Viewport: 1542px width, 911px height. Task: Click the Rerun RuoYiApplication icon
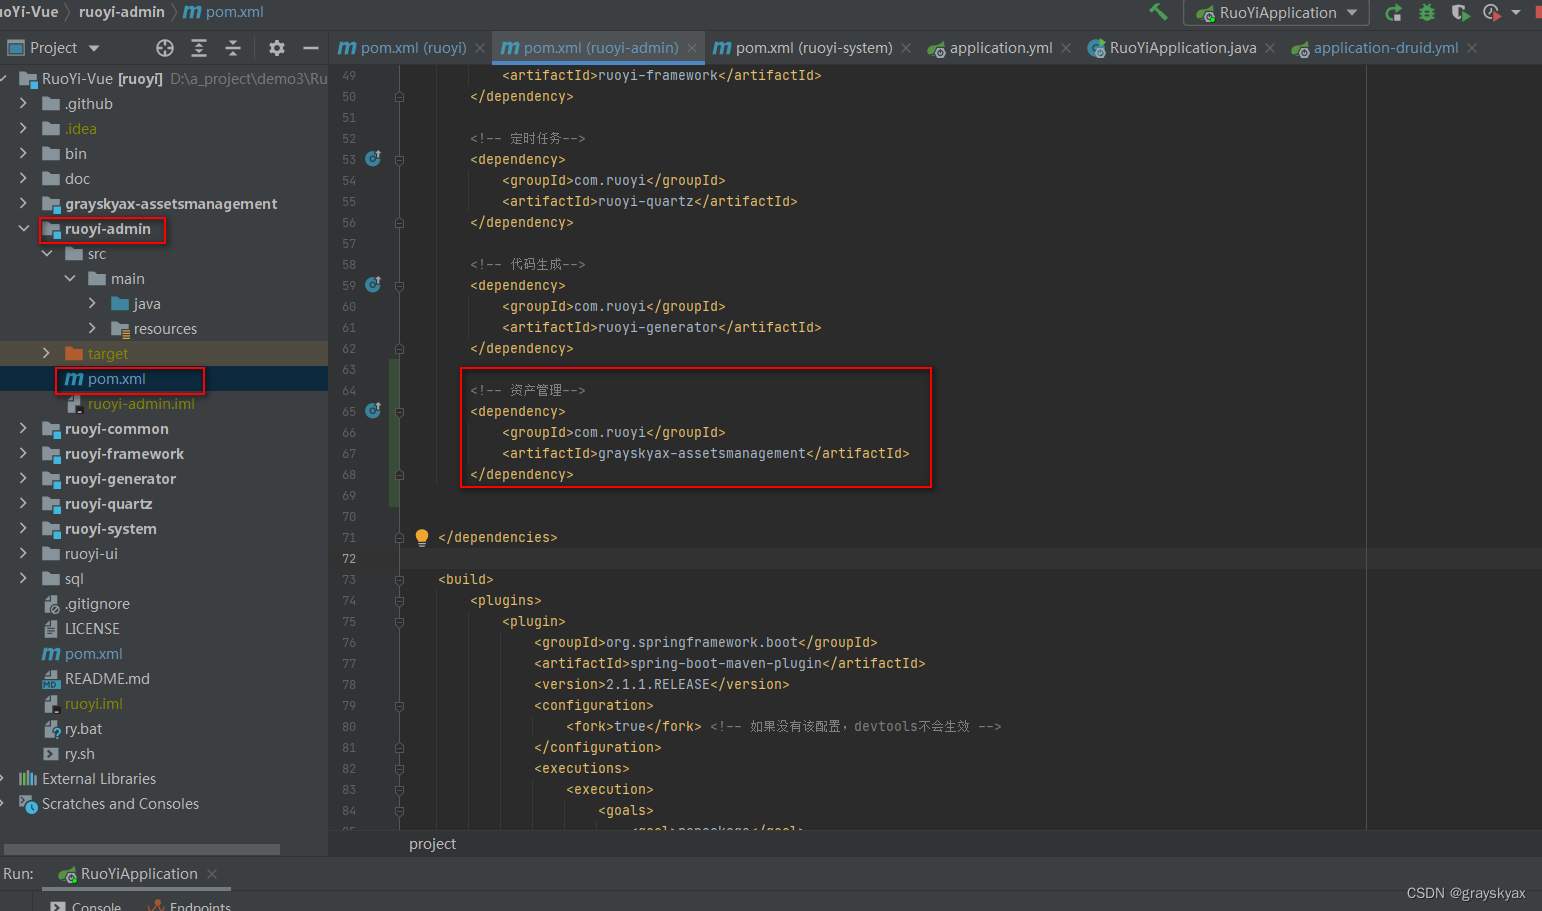click(1393, 13)
